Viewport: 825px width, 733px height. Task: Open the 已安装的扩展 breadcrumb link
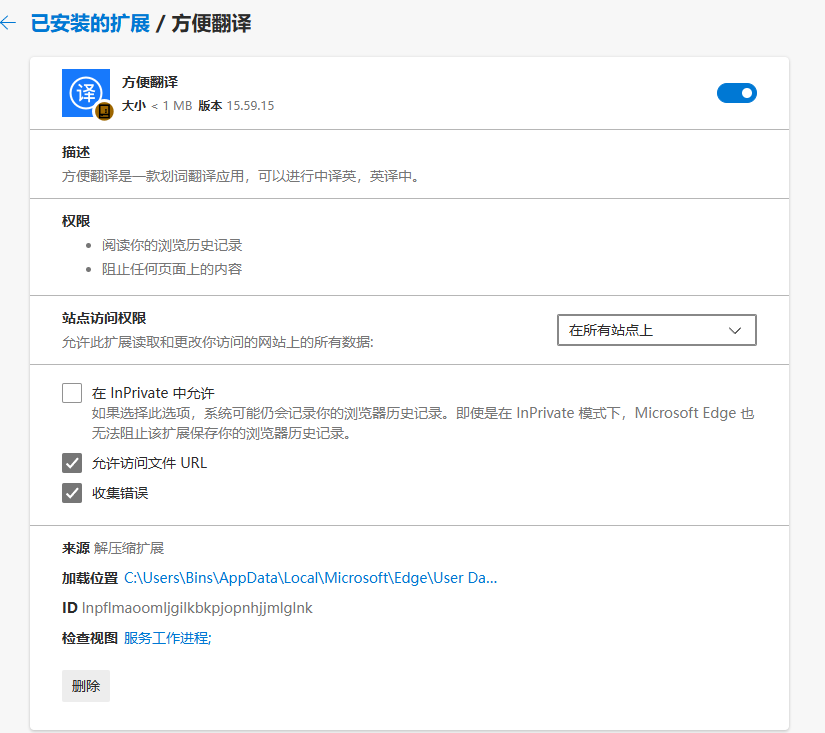90,24
